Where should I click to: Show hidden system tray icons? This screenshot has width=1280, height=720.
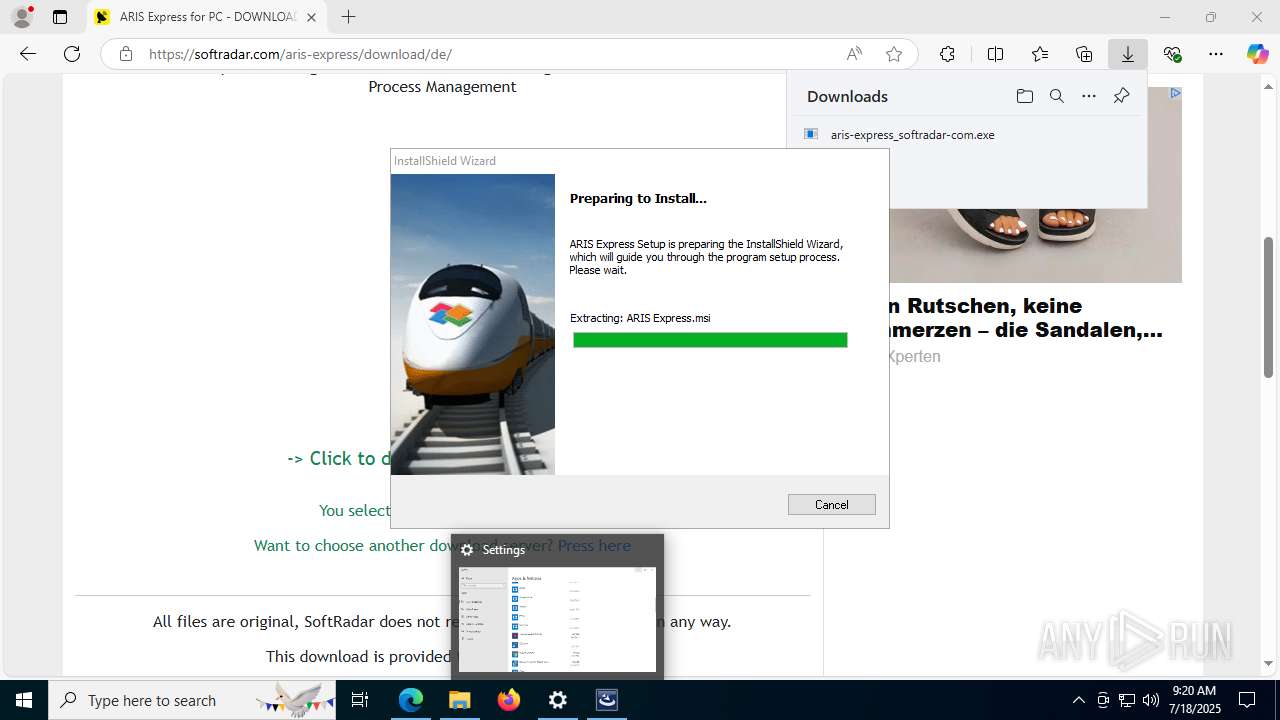click(x=1078, y=700)
